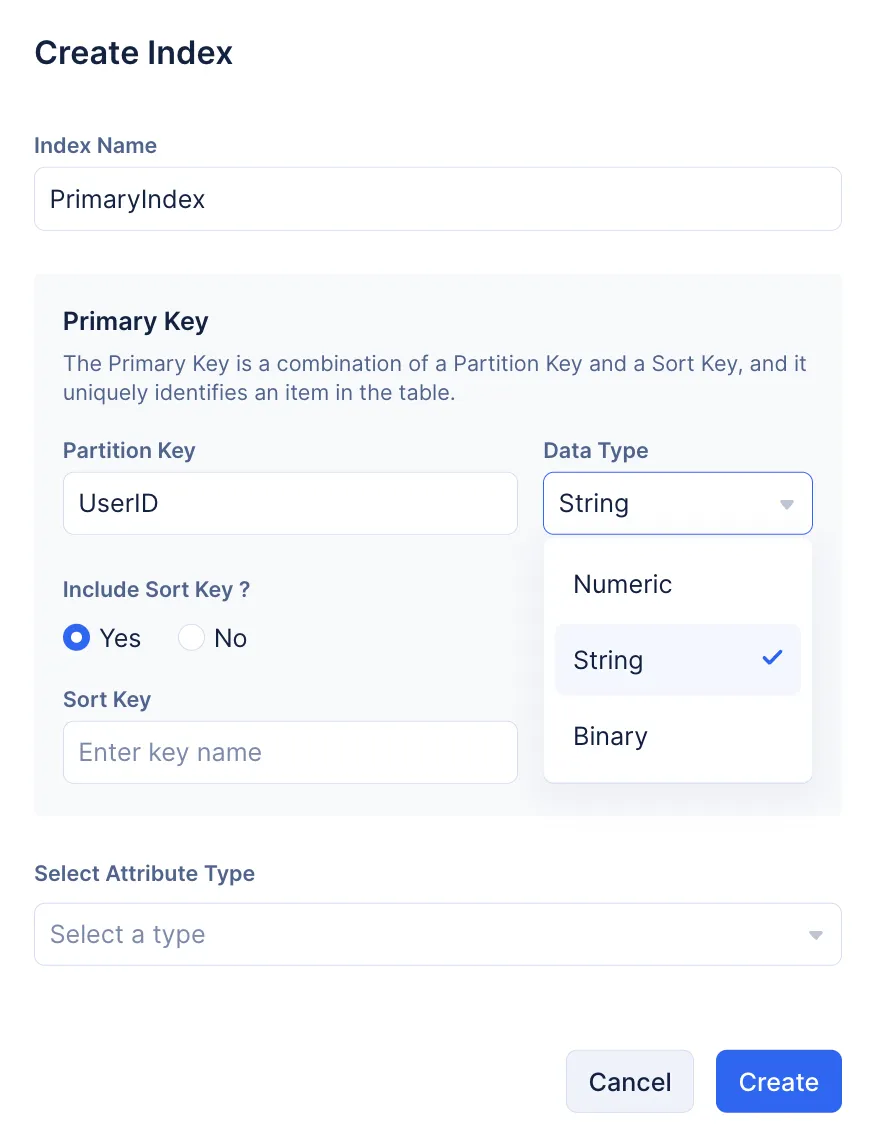The width and height of the screenshot is (872, 1144).
Task: Click the caret arrow in attribute type field
Action: tap(816, 935)
